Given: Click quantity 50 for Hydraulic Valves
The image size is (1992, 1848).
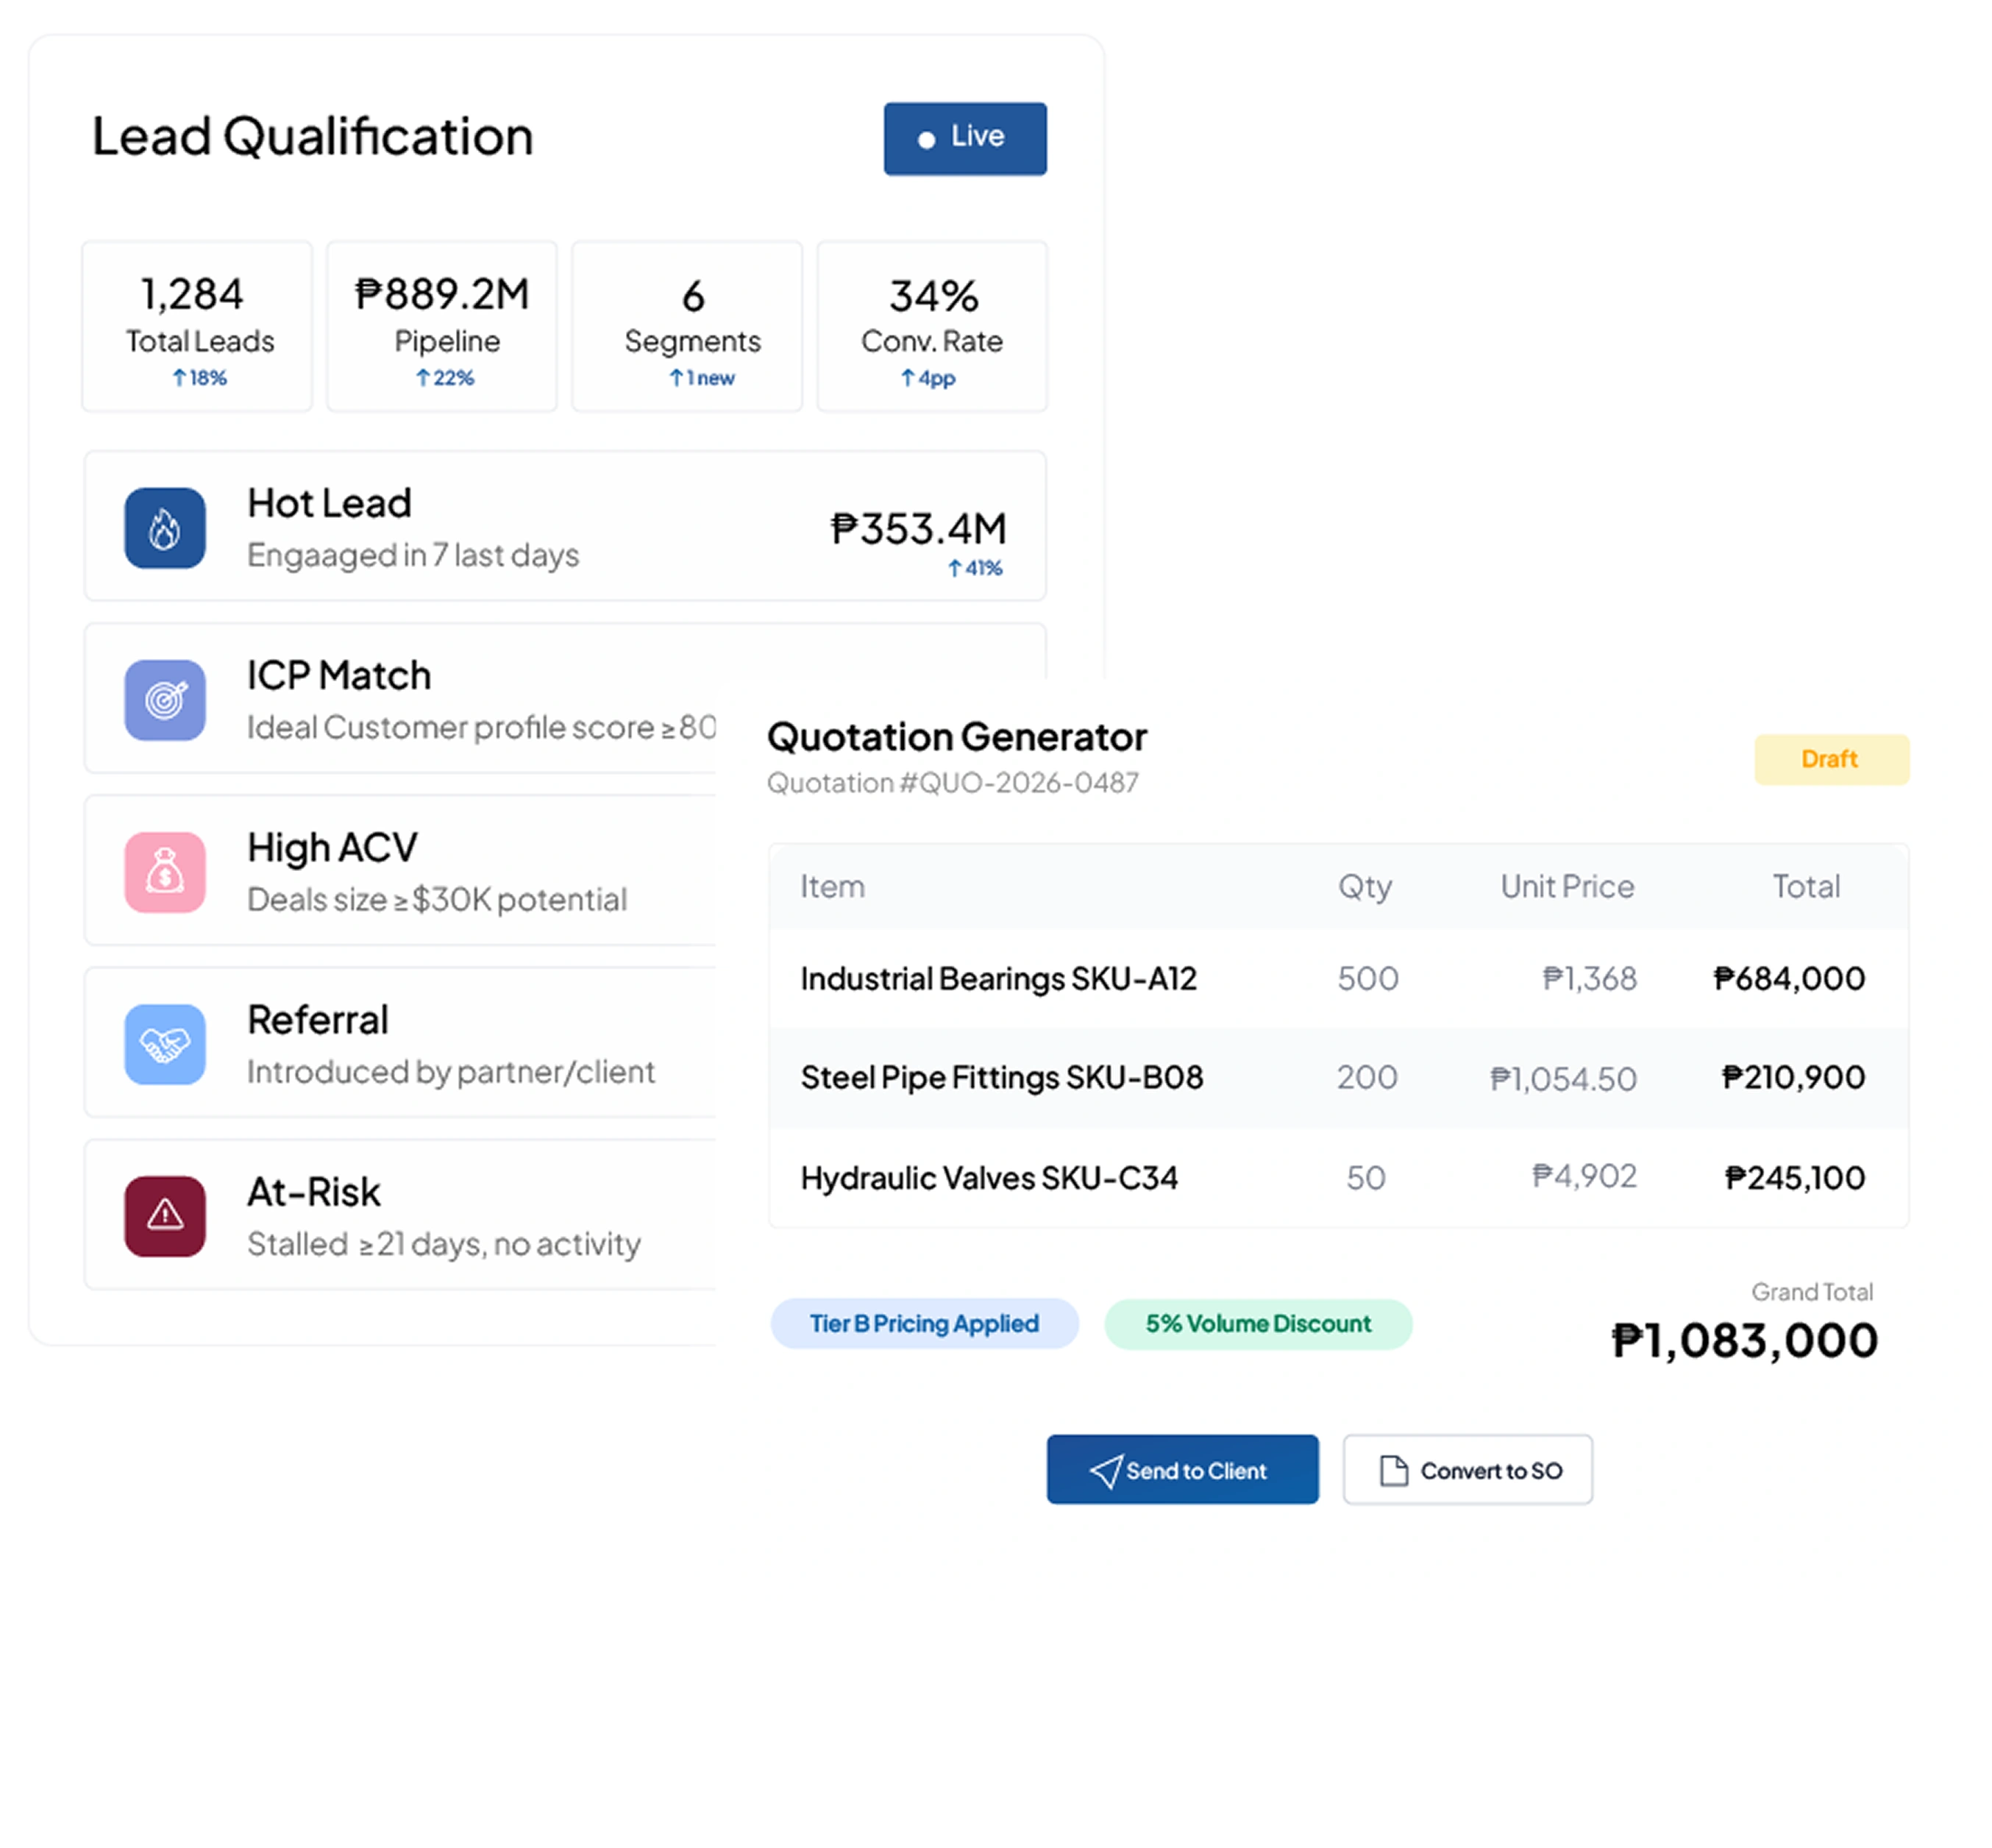Looking at the screenshot, I should 1366,1177.
